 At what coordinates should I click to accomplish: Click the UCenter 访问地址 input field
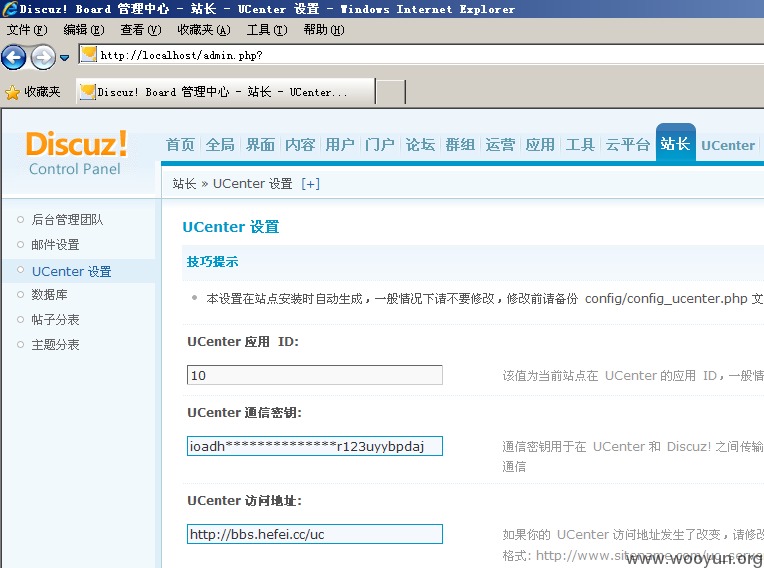point(315,534)
